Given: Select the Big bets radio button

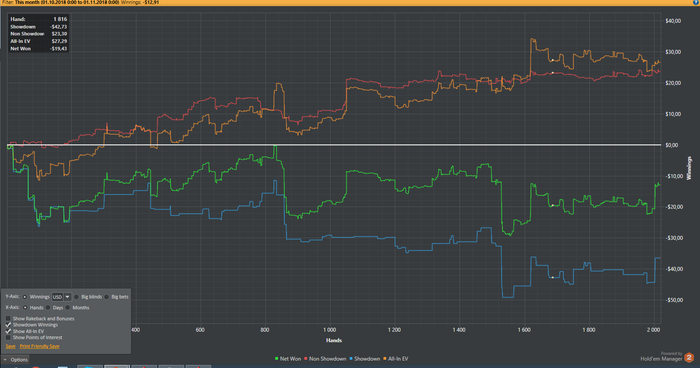Looking at the screenshot, I should [107, 297].
